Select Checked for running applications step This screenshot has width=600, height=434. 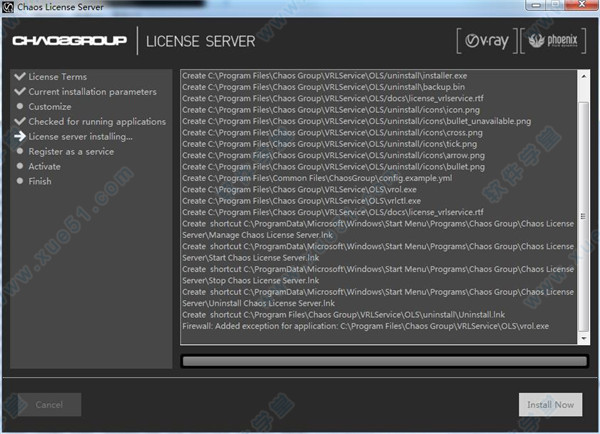coord(97,122)
